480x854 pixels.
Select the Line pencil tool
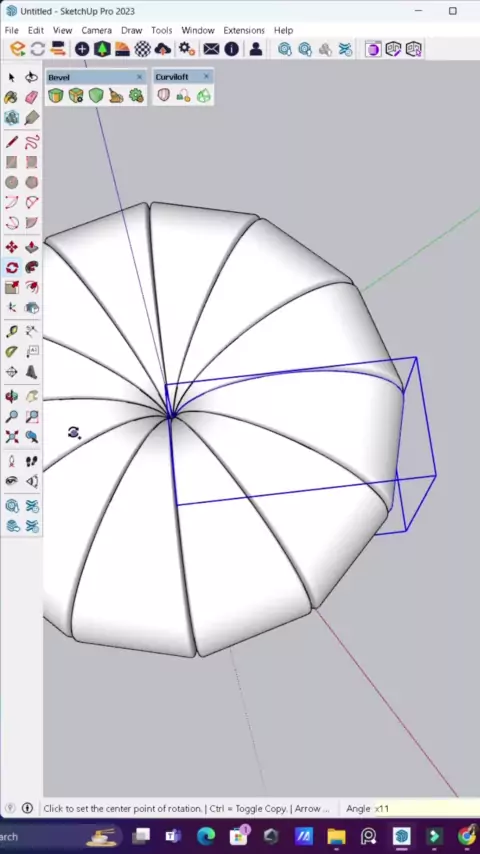pos(11,142)
